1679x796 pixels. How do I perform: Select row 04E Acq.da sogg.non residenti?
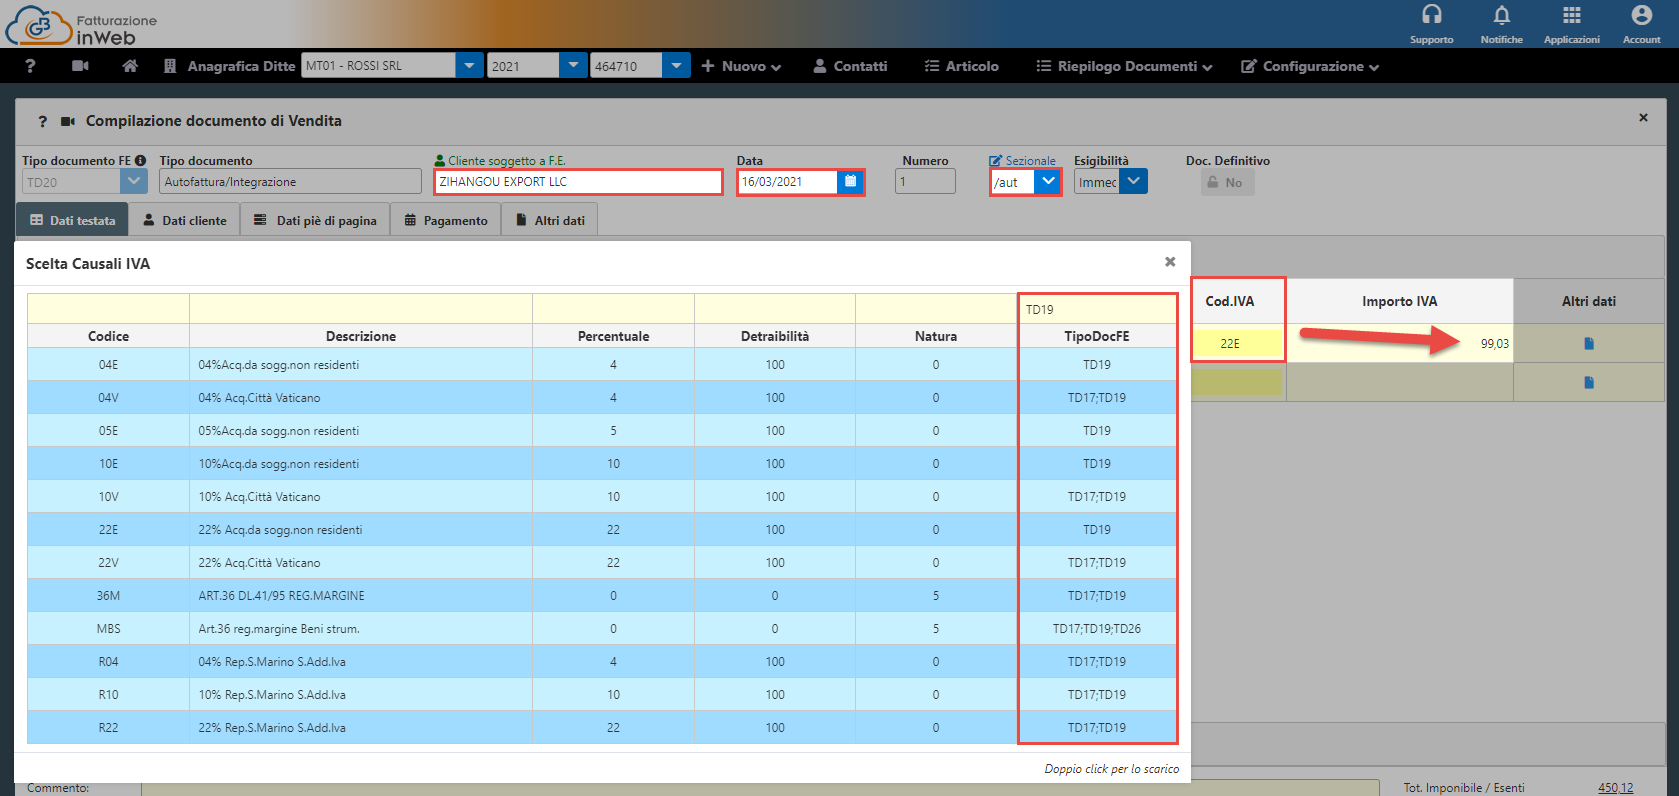click(x=602, y=365)
